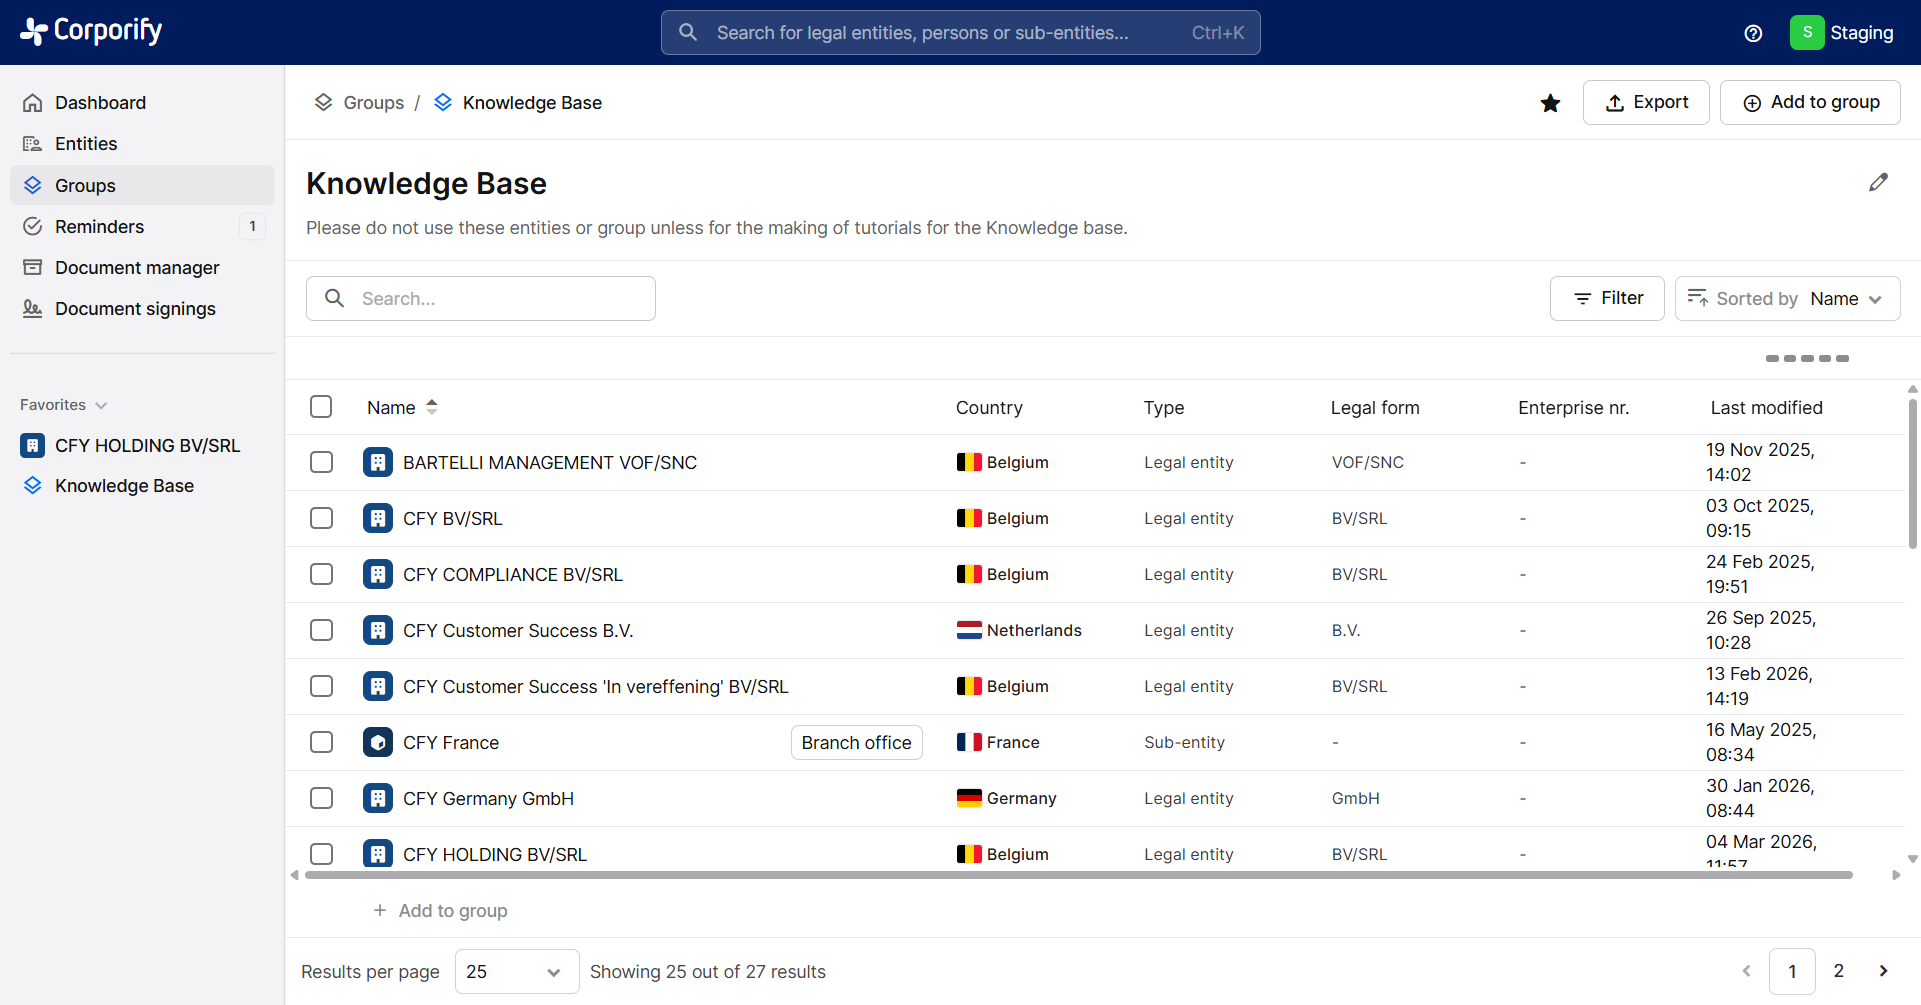
Task: Click the name sort arrows in the Name header
Action: [x=432, y=407]
